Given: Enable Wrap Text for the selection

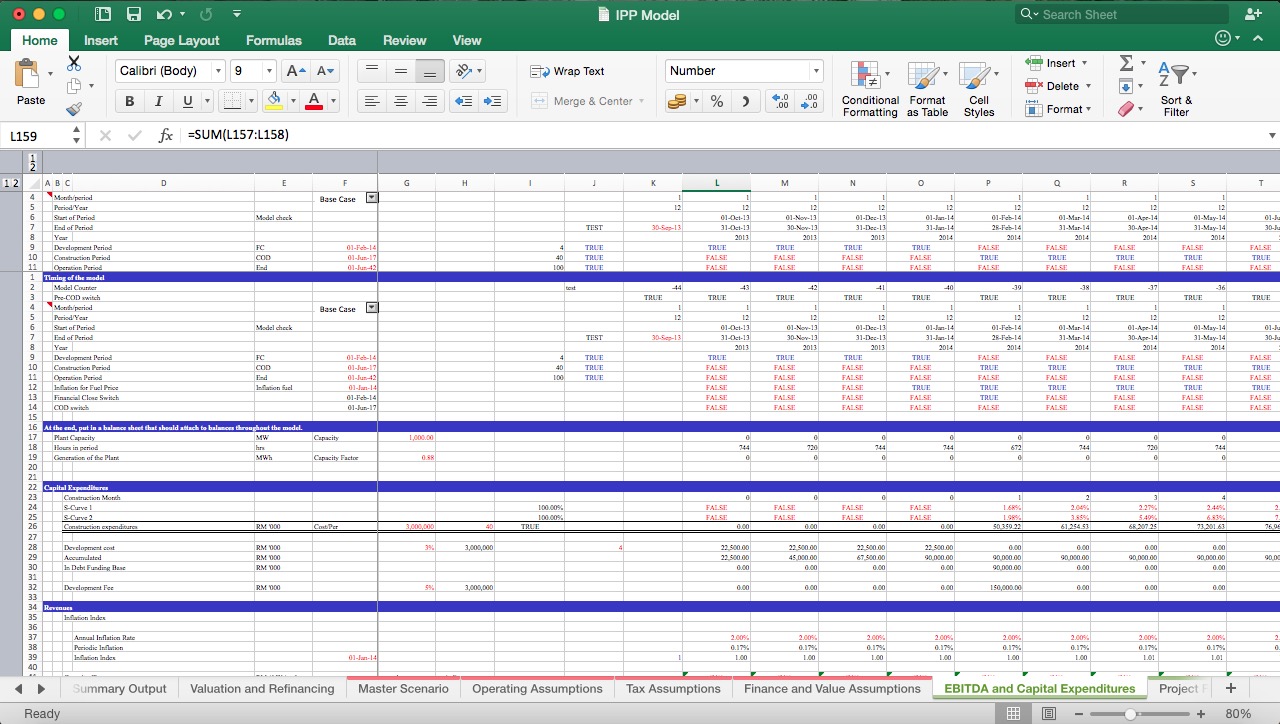Looking at the screenshot, I should (x=566, y=71).
